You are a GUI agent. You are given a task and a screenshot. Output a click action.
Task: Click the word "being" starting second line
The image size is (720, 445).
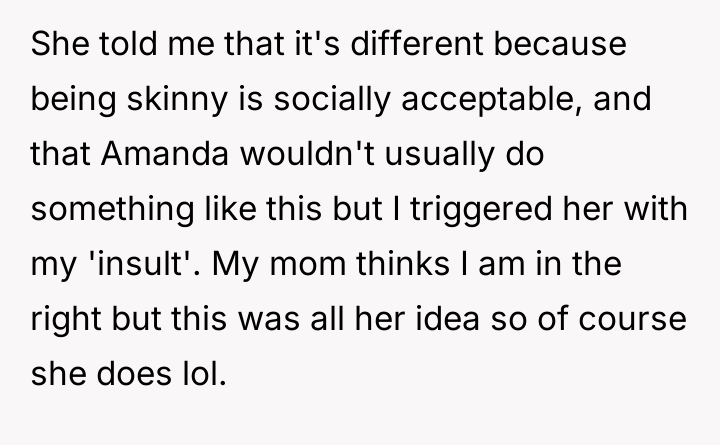[x=65, y=103]
